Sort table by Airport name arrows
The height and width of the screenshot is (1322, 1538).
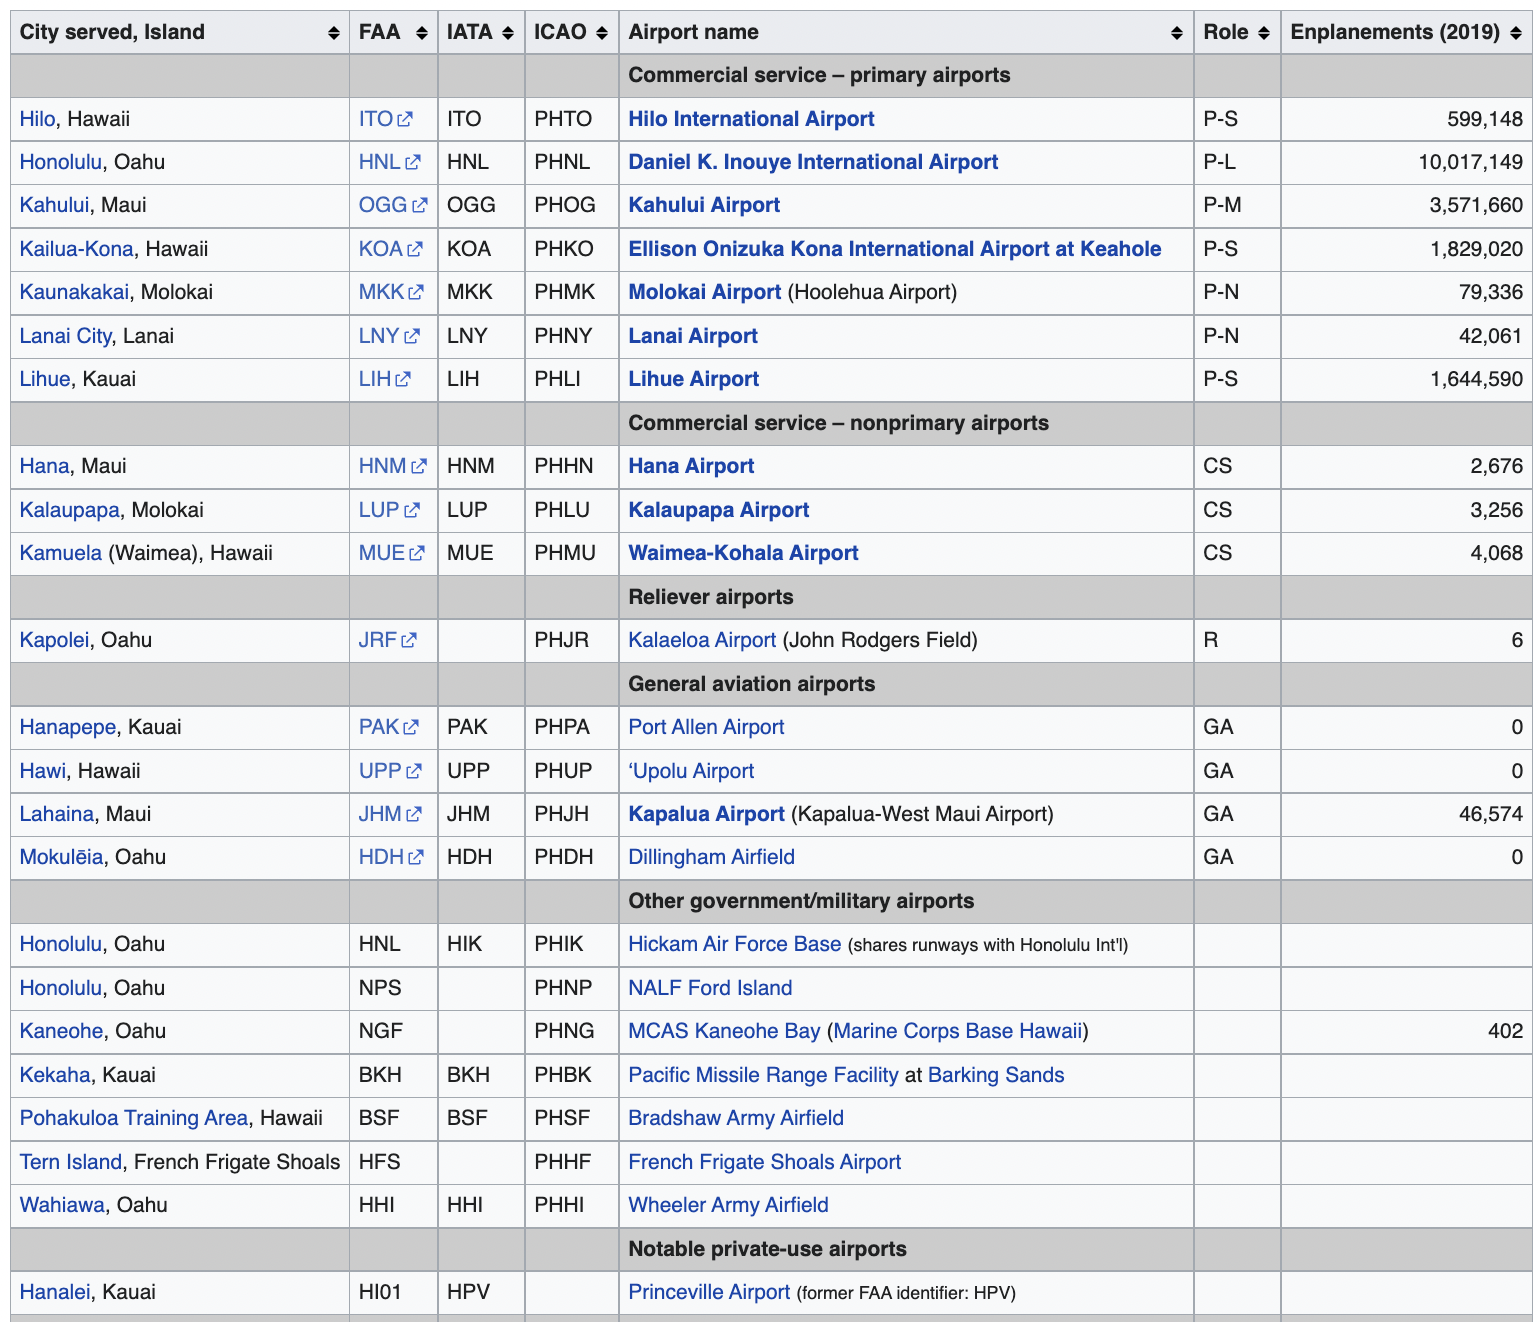1176,33
